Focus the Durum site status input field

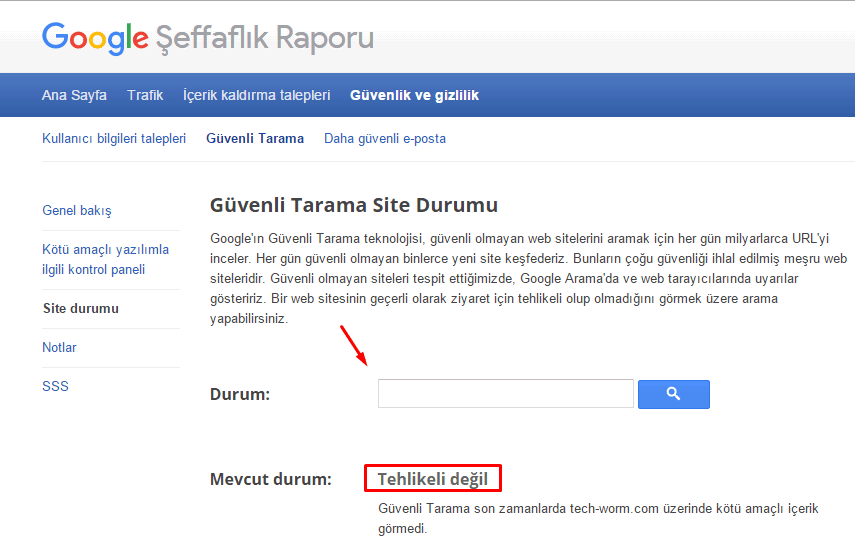click(505, 394)
